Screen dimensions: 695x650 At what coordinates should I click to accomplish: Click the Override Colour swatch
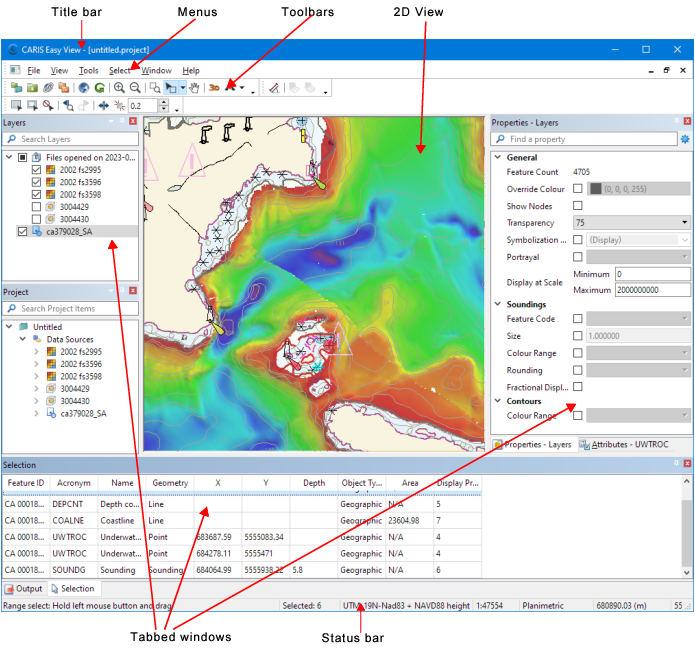[596, 188]
